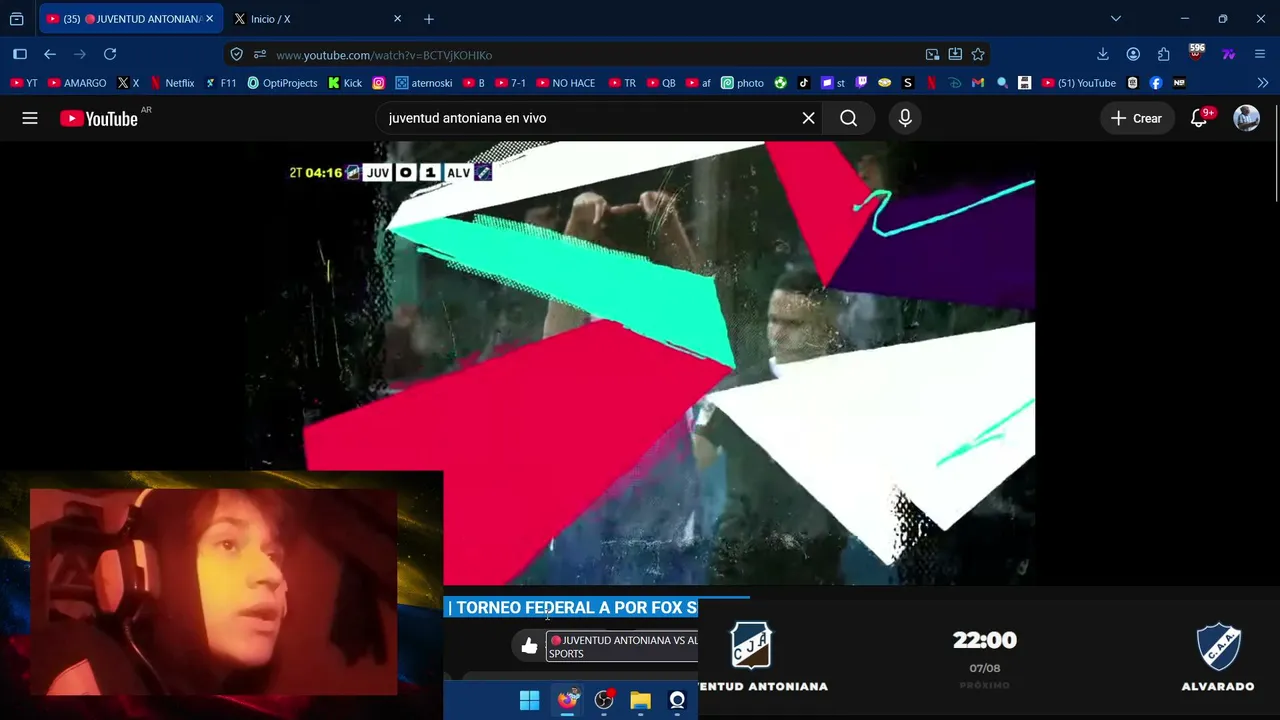Bookmark this page with the star

click(x=978, y=54)
